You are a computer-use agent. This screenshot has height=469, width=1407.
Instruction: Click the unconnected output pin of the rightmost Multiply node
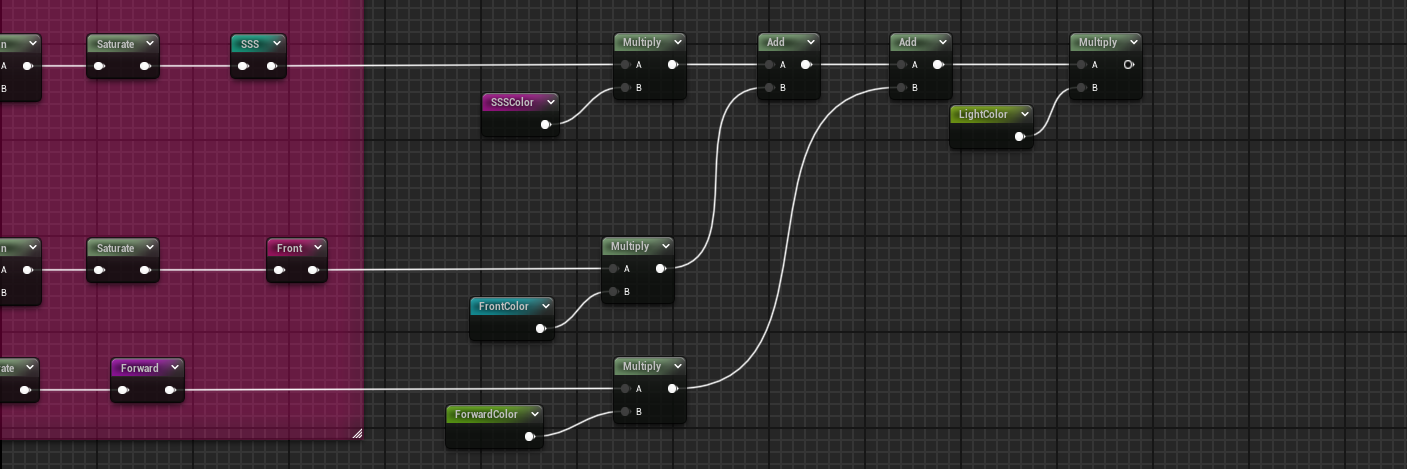tap(1128, 65)
